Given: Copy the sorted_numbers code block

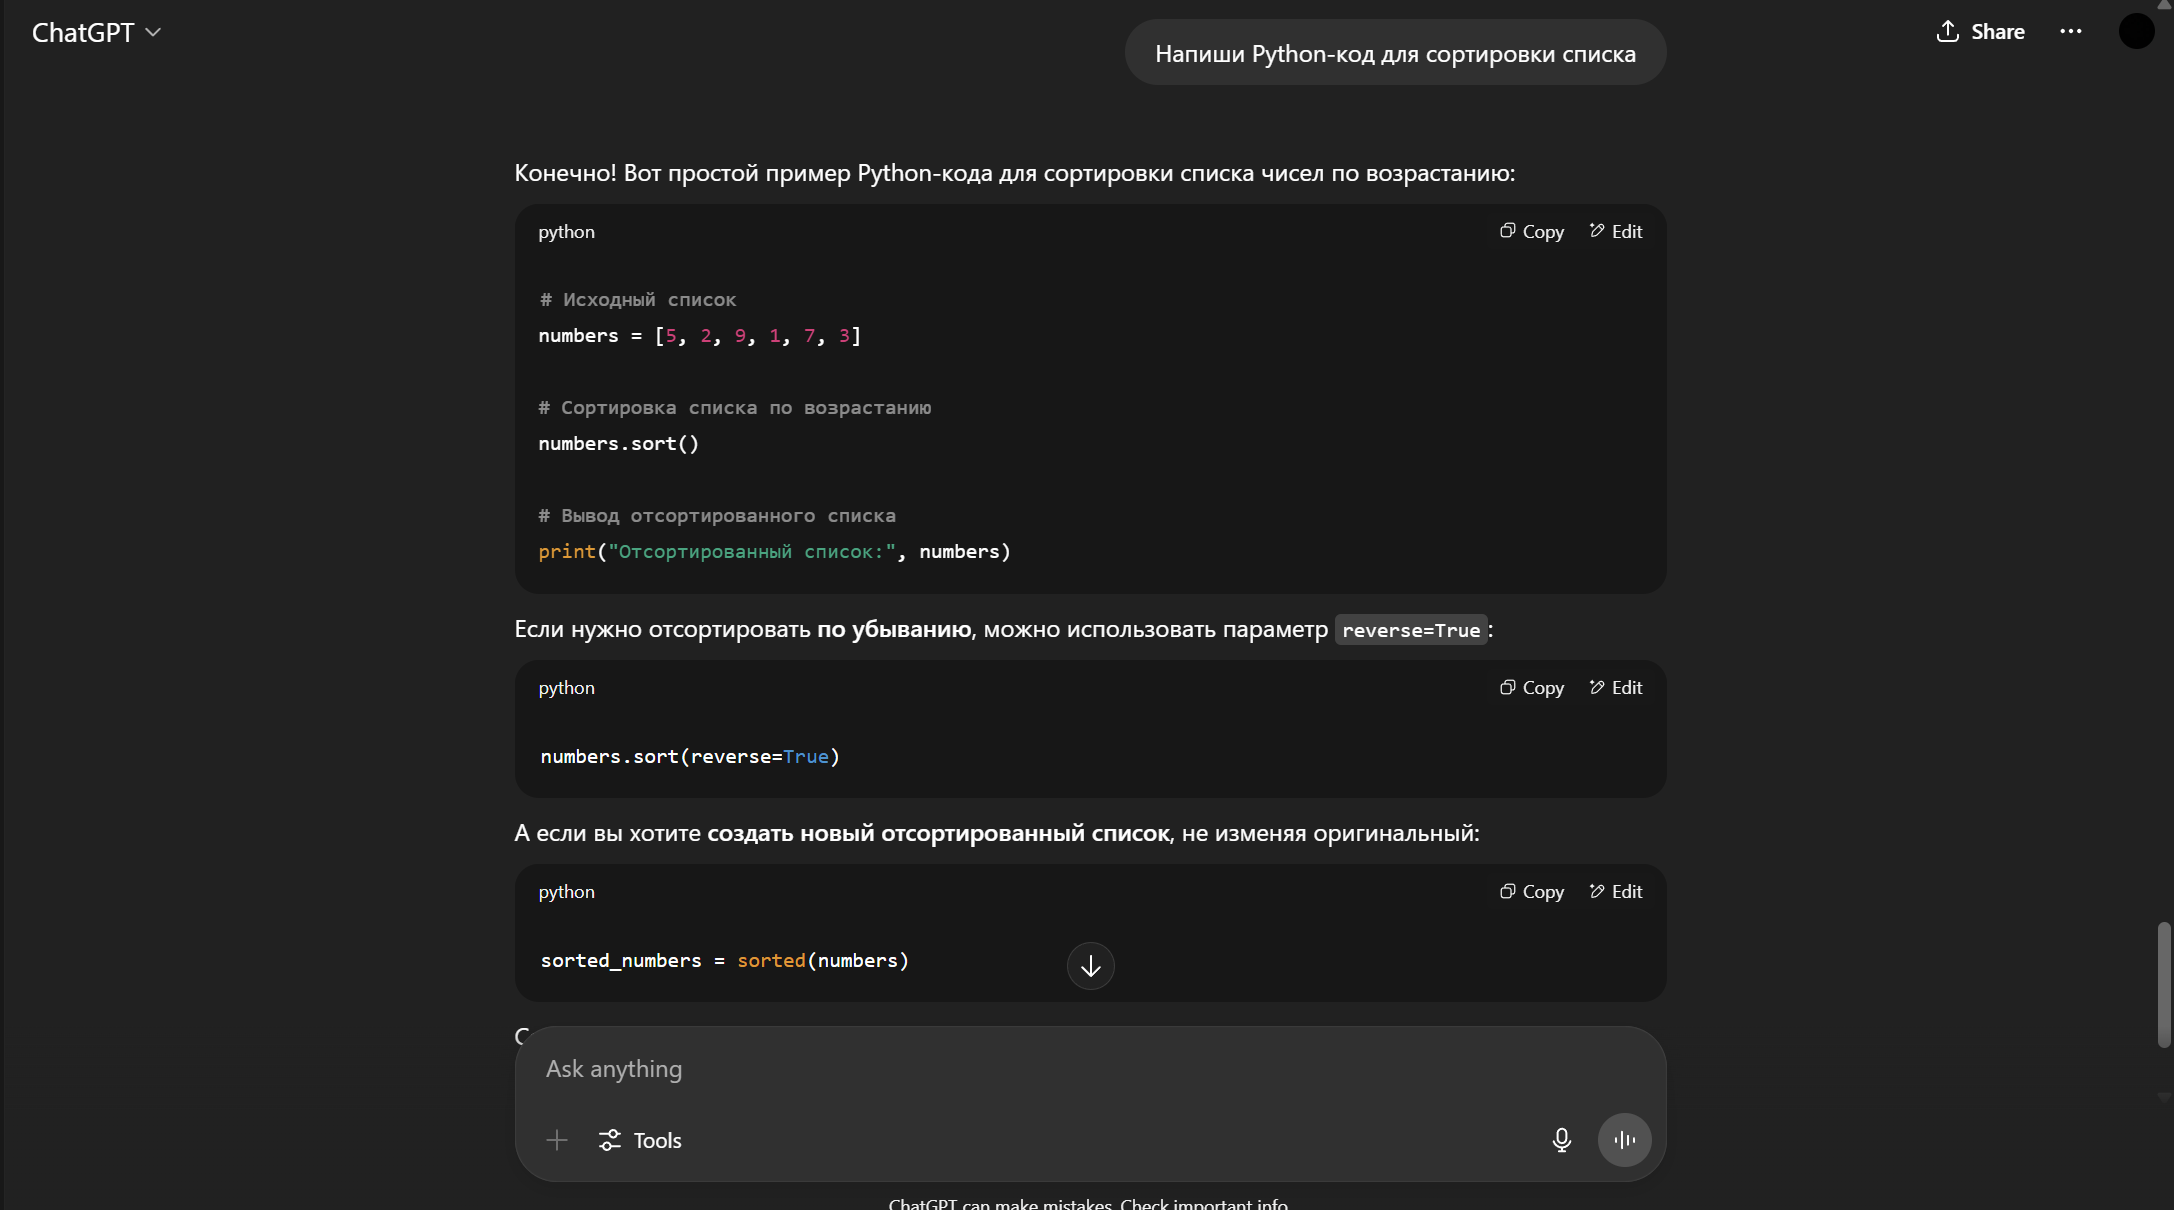Looking at the screenshot, I should pyautogui.click(x=1532, y=892).
